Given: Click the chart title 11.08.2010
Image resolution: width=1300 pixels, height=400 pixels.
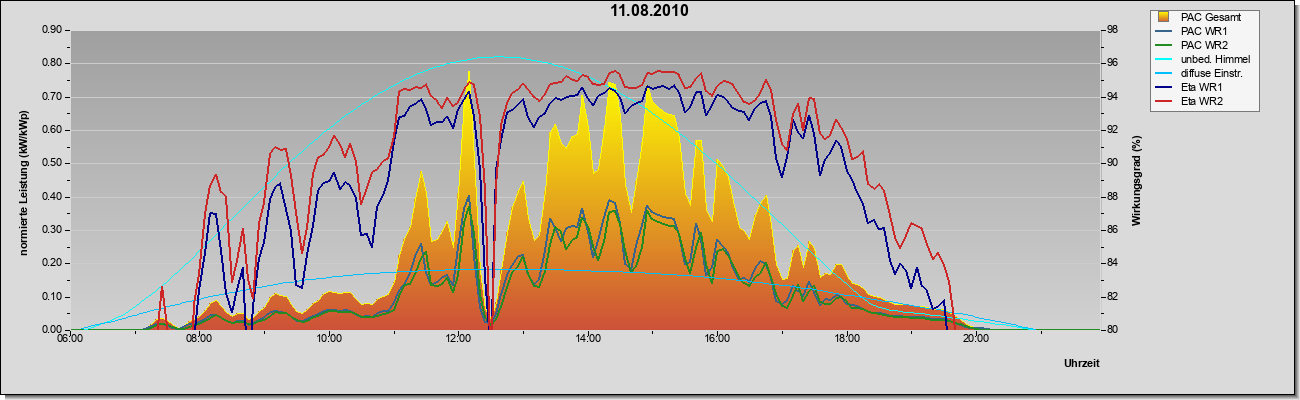Looking at the screenshot, I should 650,11.
